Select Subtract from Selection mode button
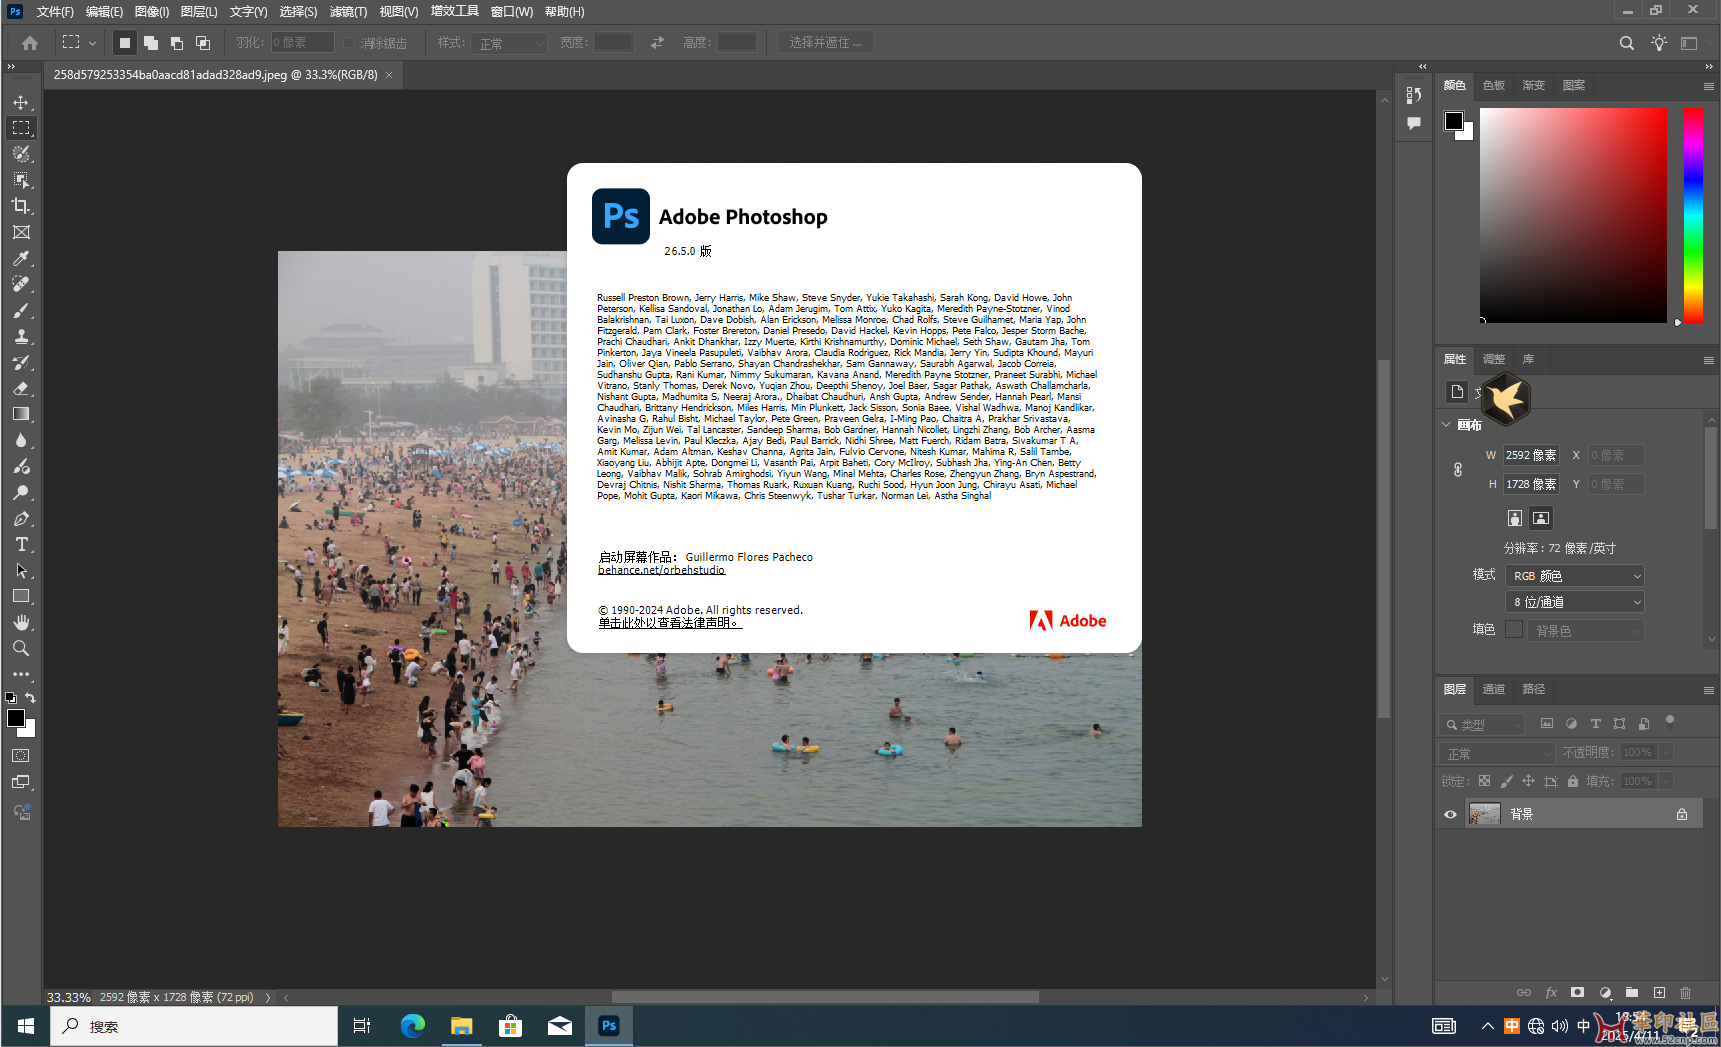Image resolution: width=1721 pixels, height=1047 pixels. [177, 43]
